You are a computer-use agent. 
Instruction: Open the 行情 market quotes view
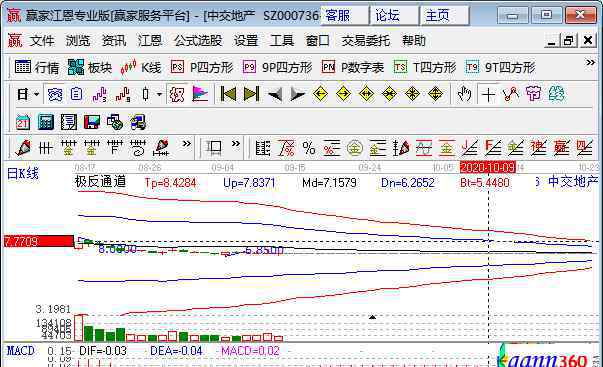pos(37,67)
